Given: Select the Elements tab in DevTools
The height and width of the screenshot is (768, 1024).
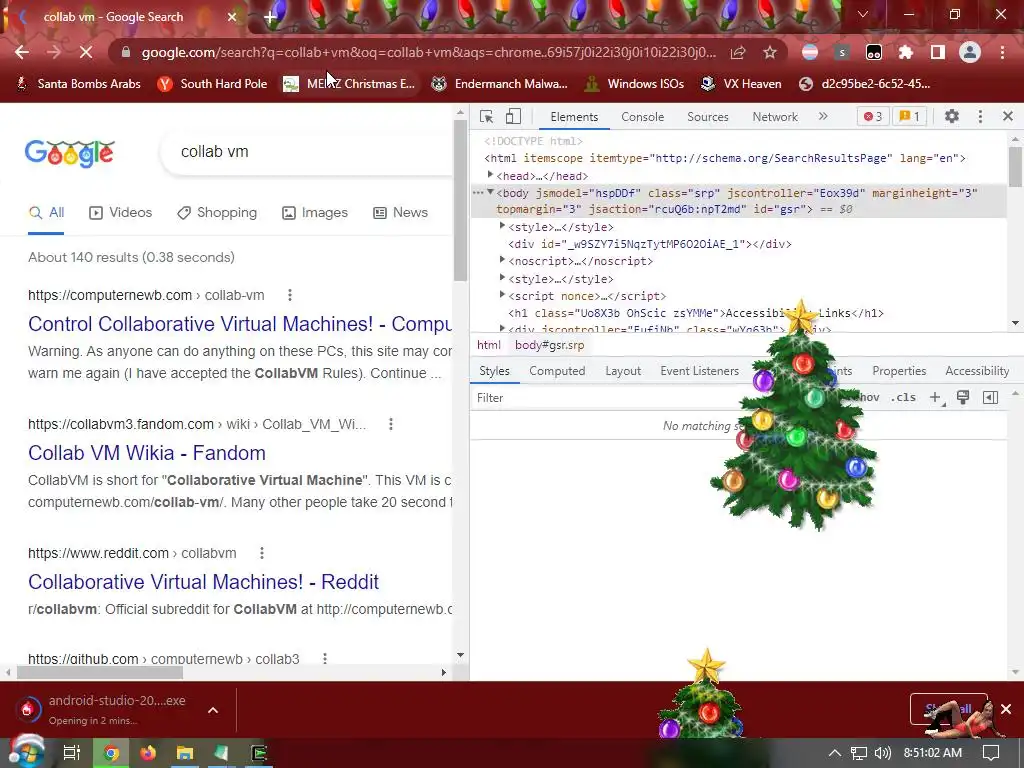Looking at the screenshot, I should tap(574, 117).
